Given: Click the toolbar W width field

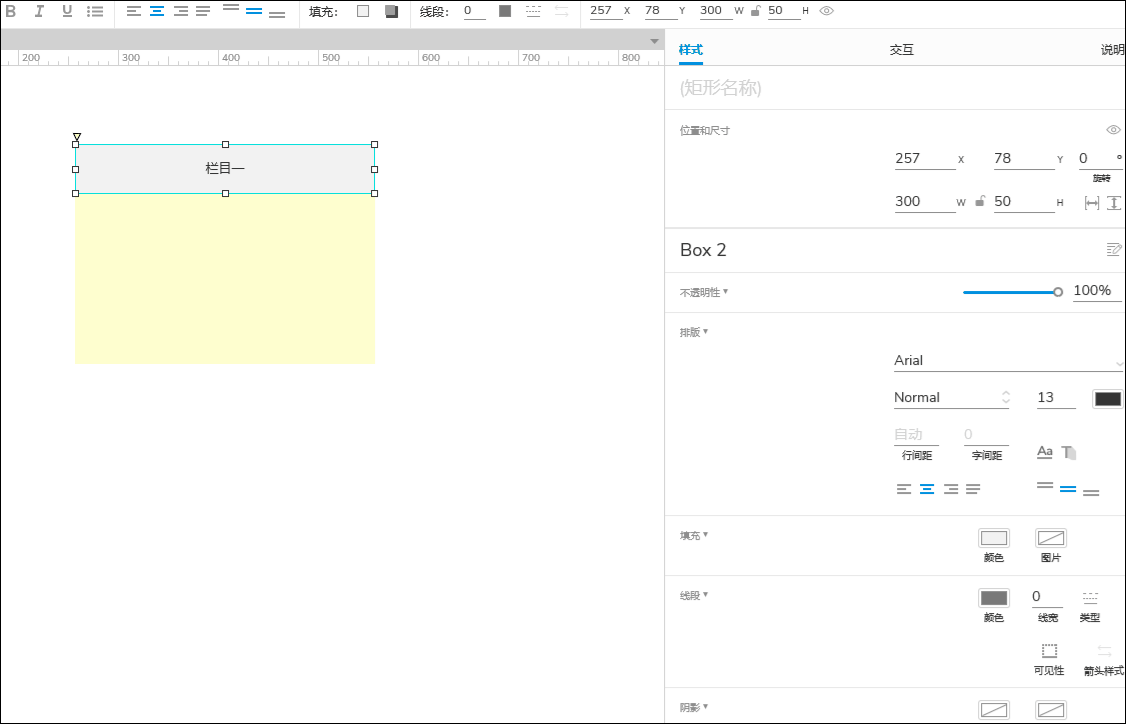Looking at the screenshot, I should tap(716, 11).
